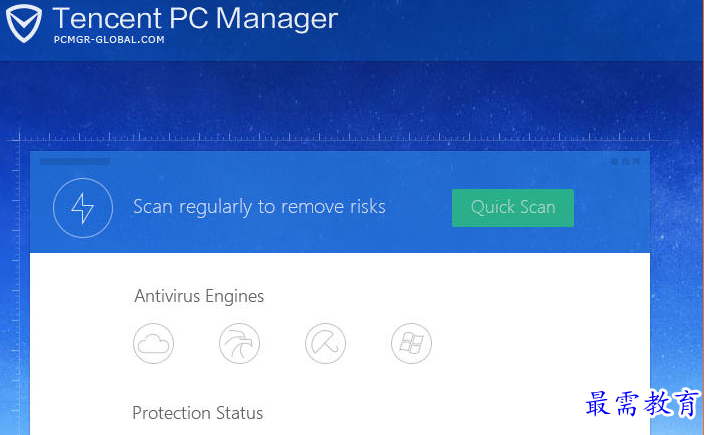Select the cloud antivirus engine icon
Screen dimensions: 707x435
click(153, 343)
